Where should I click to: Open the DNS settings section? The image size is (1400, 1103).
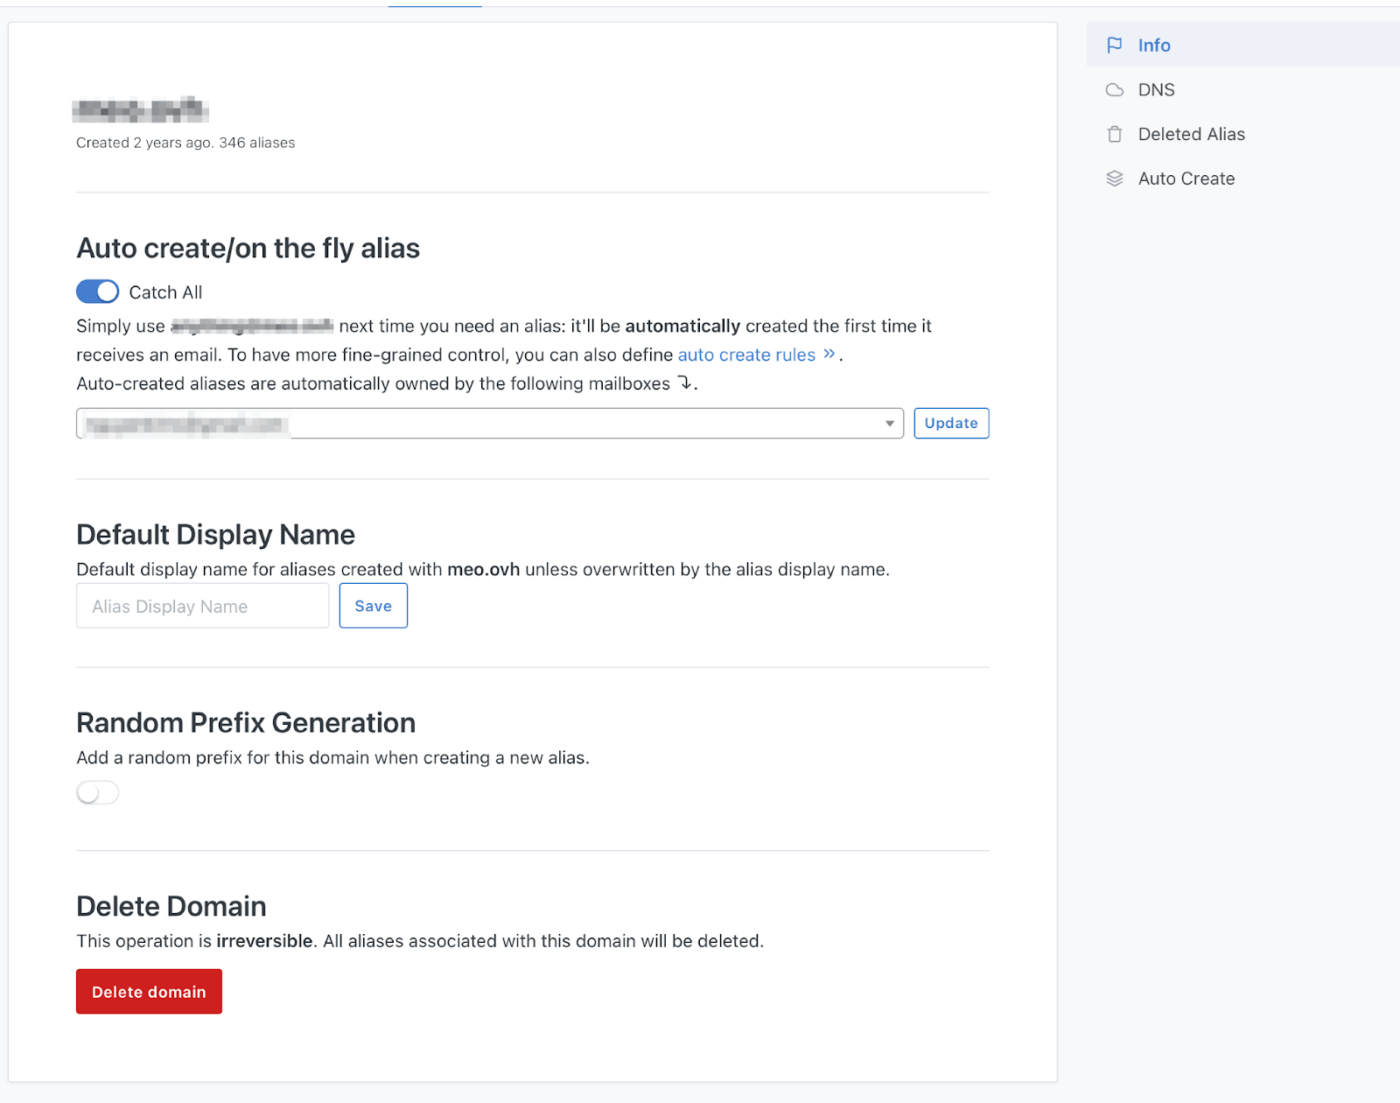1156,89
